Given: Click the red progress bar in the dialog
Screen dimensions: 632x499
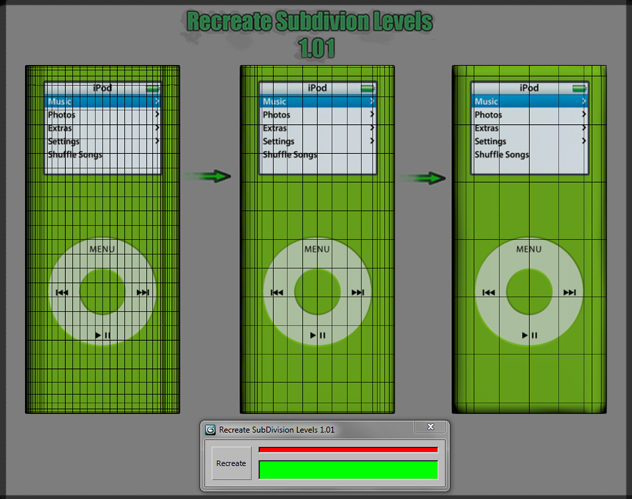Looking at the screenshot, I should click(x=347, y=450).
